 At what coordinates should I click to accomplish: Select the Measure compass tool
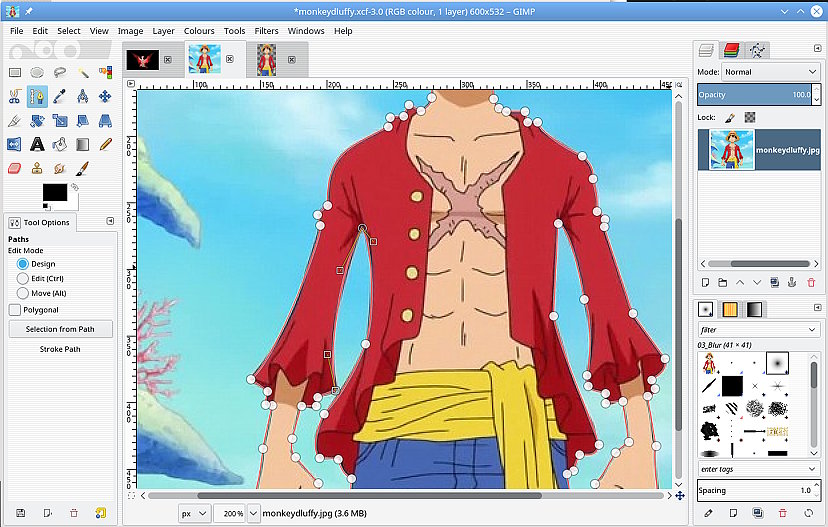[x=83, y=97]
